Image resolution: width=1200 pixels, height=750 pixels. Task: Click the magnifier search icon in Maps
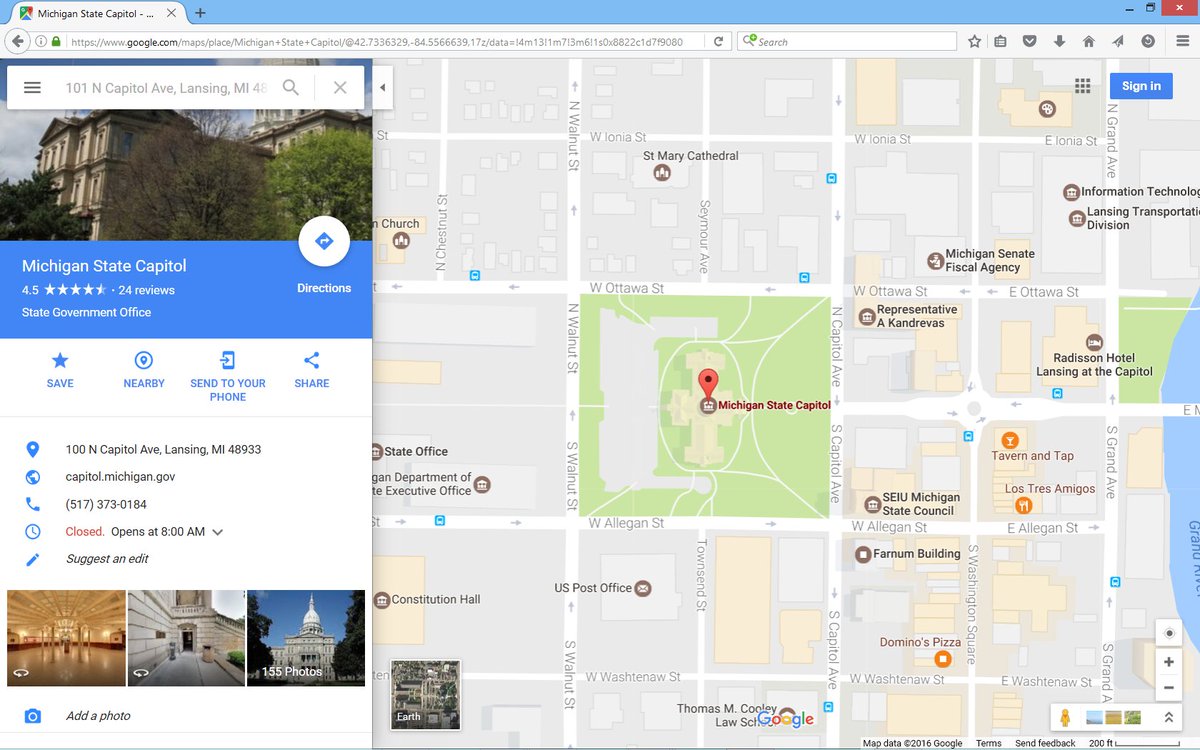coord(291,88)
